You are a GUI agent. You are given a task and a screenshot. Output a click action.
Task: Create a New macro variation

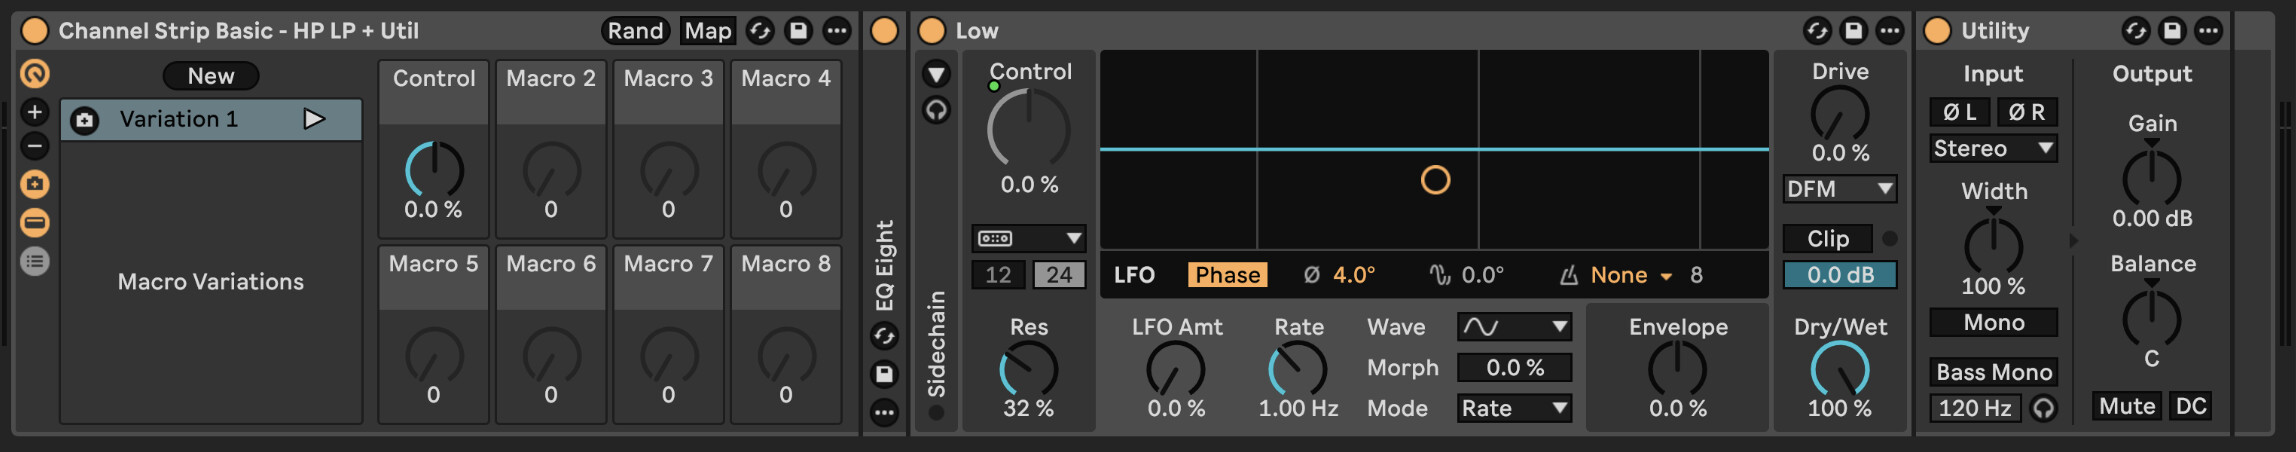pyautogui.click(x=211, y=76)
